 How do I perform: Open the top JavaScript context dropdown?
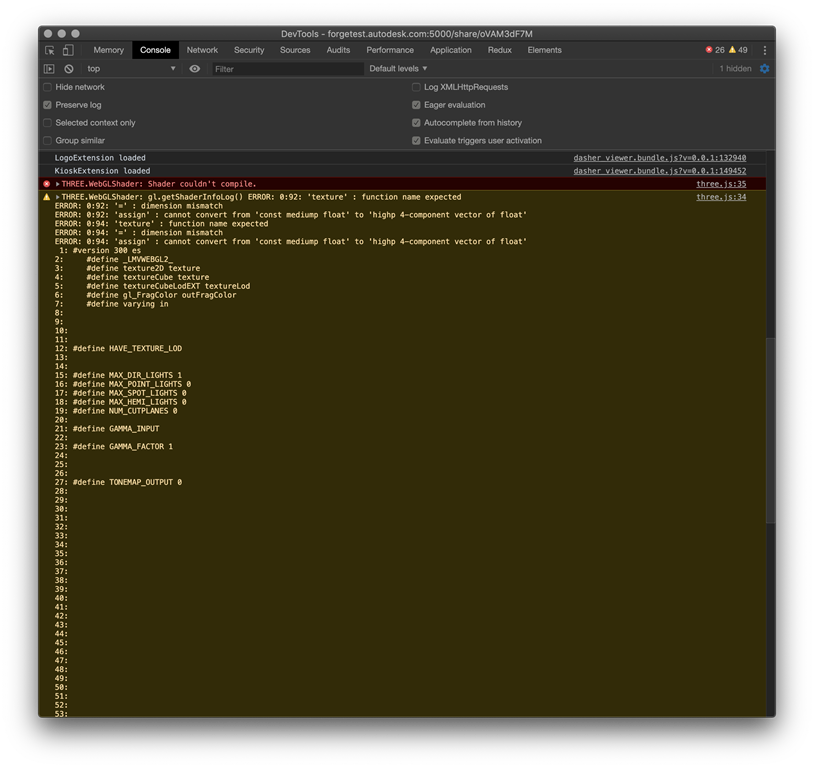tap(130, 69)
